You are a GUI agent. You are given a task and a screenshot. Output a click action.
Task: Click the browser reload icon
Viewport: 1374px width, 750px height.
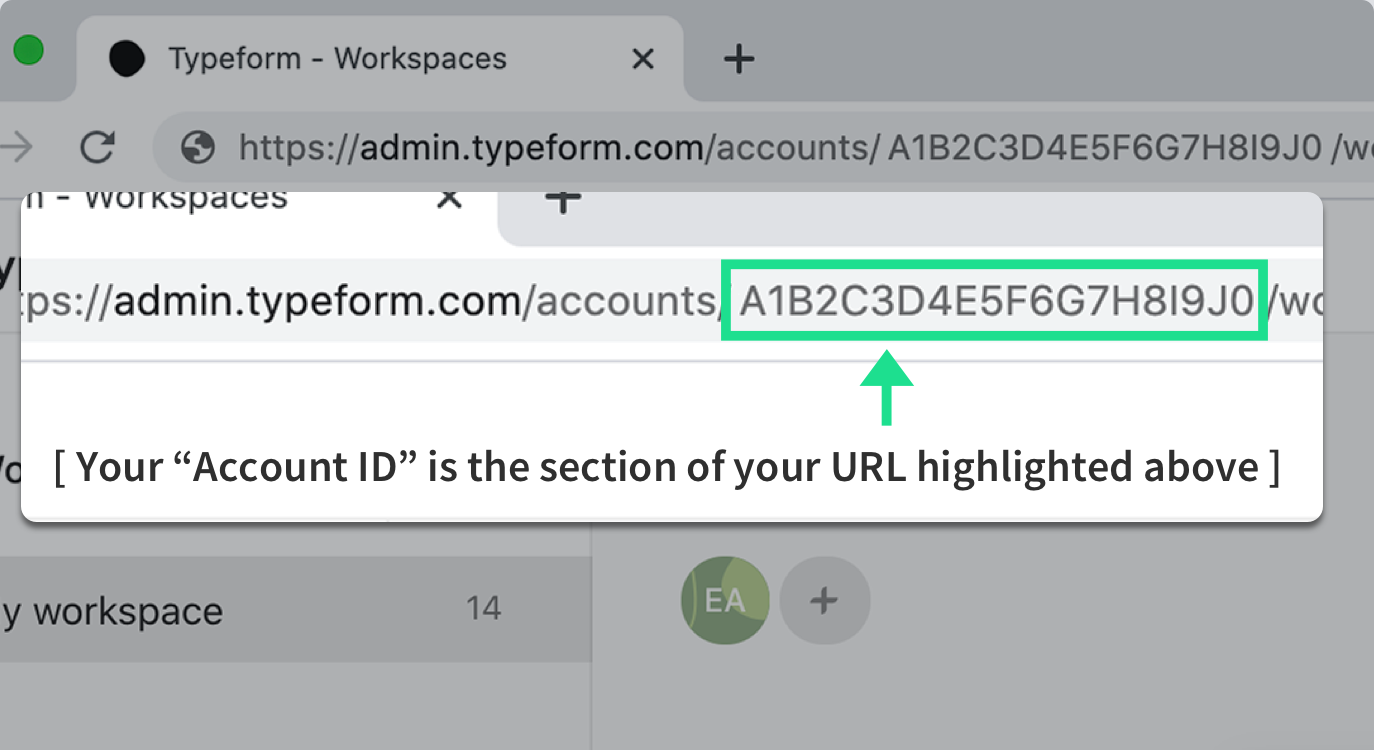click(x=97, y=148)
